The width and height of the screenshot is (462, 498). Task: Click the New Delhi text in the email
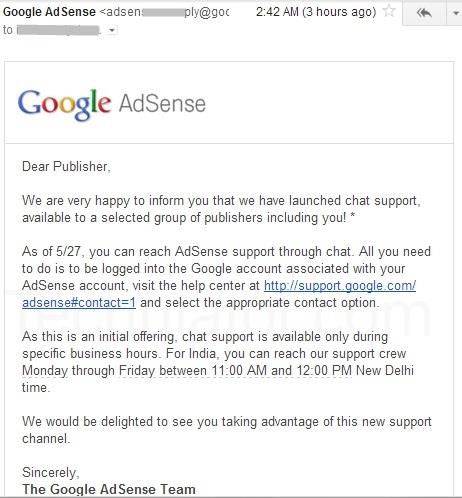385,370
